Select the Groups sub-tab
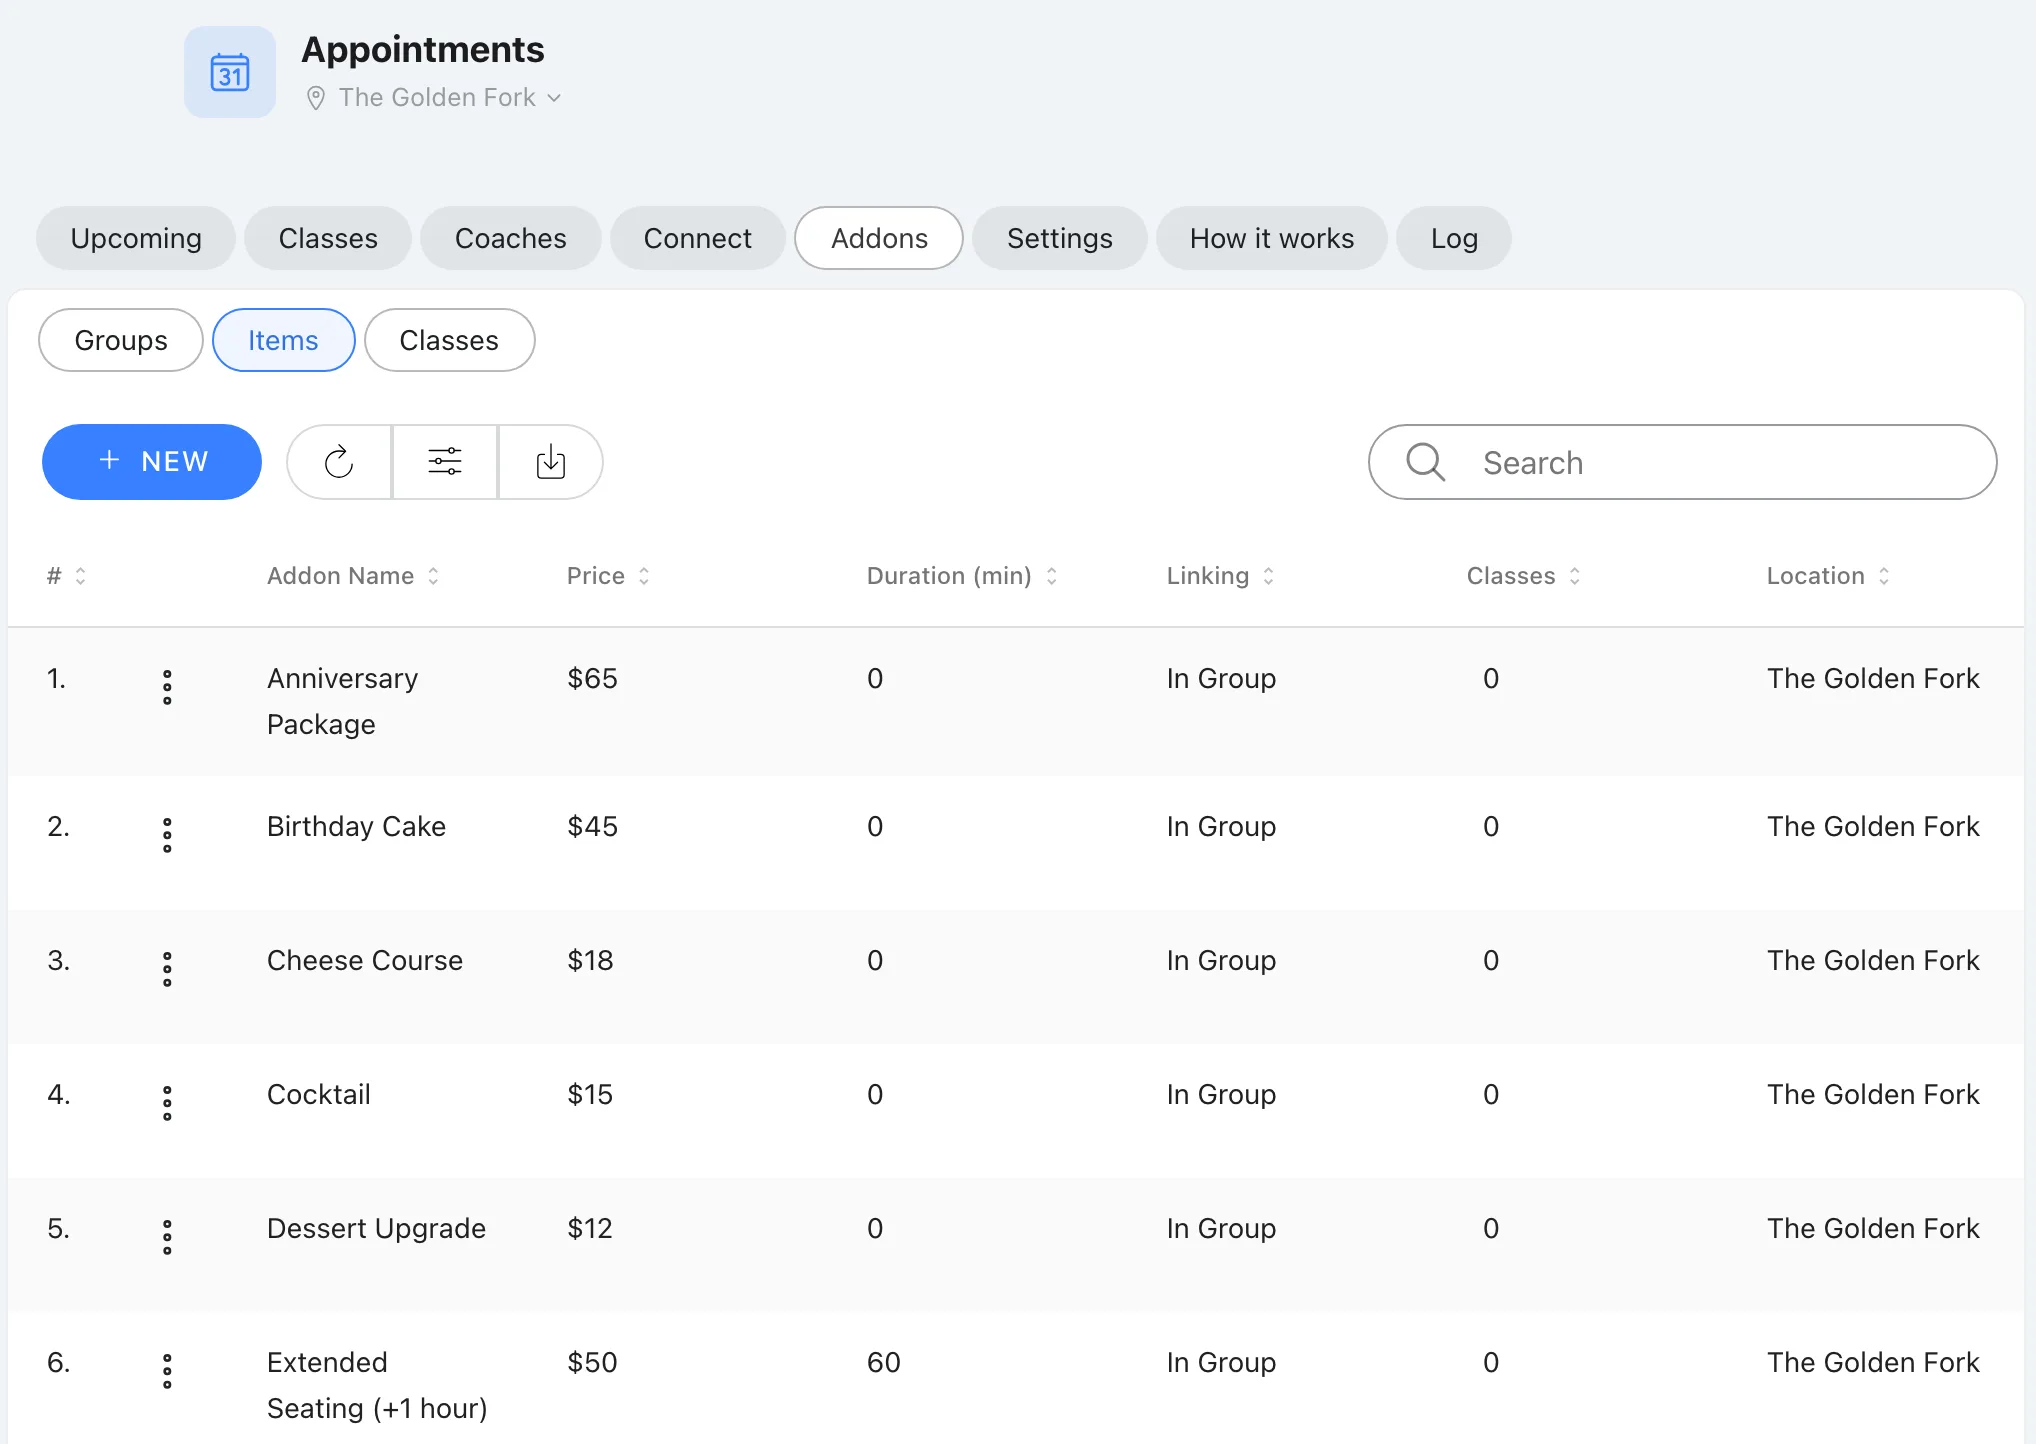 tap(121, 340)
